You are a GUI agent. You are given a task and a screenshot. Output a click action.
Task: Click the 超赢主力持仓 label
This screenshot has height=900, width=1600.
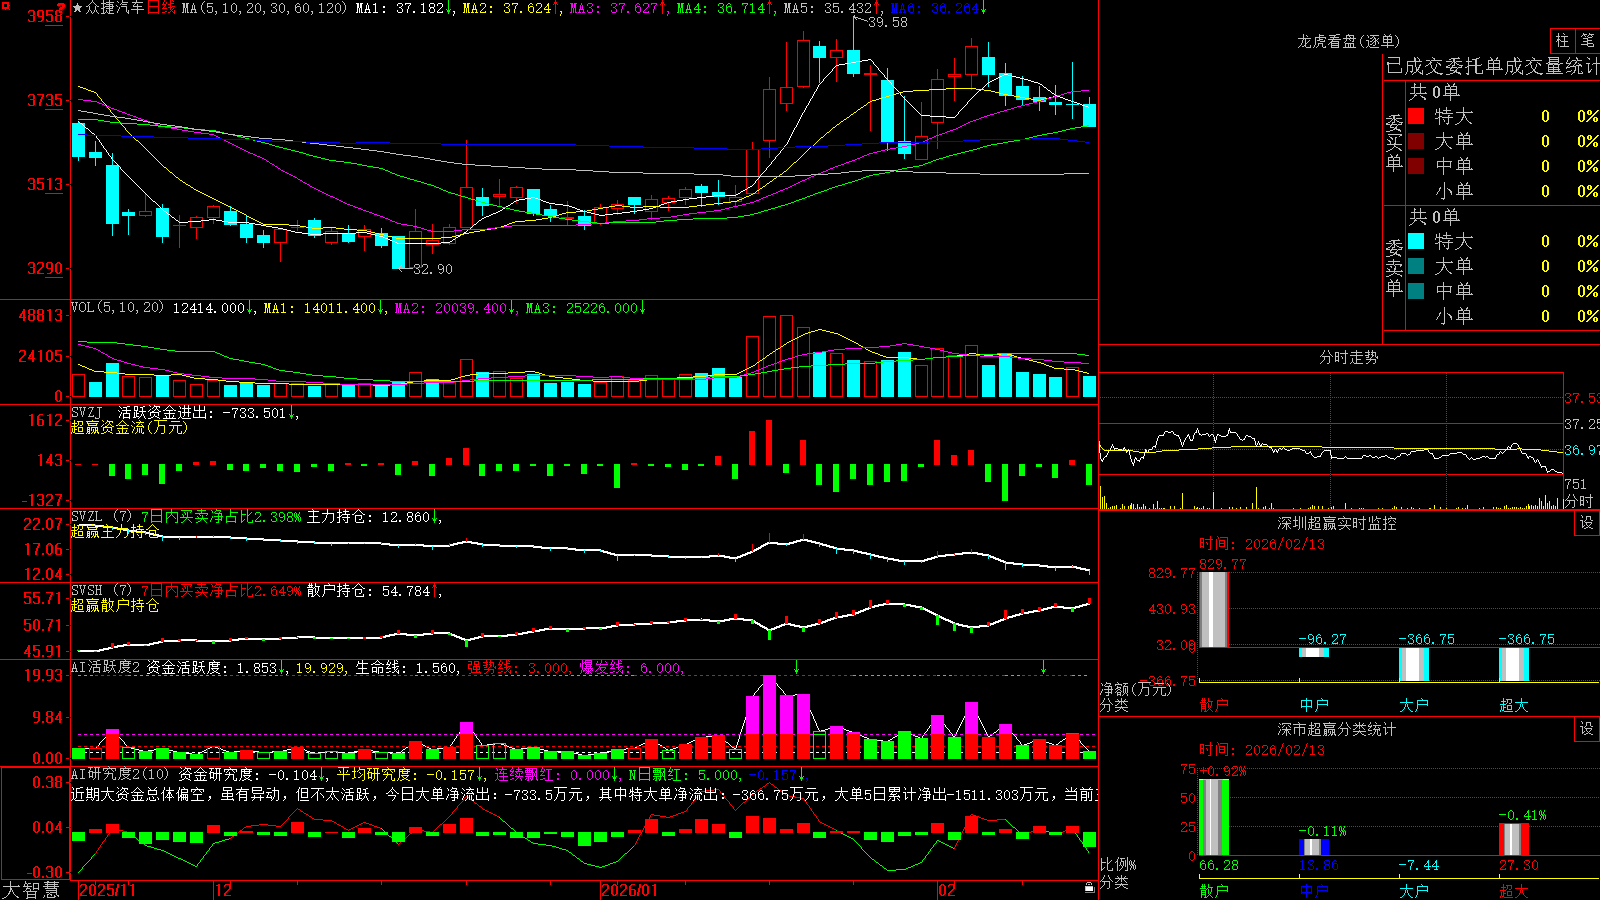115,531
